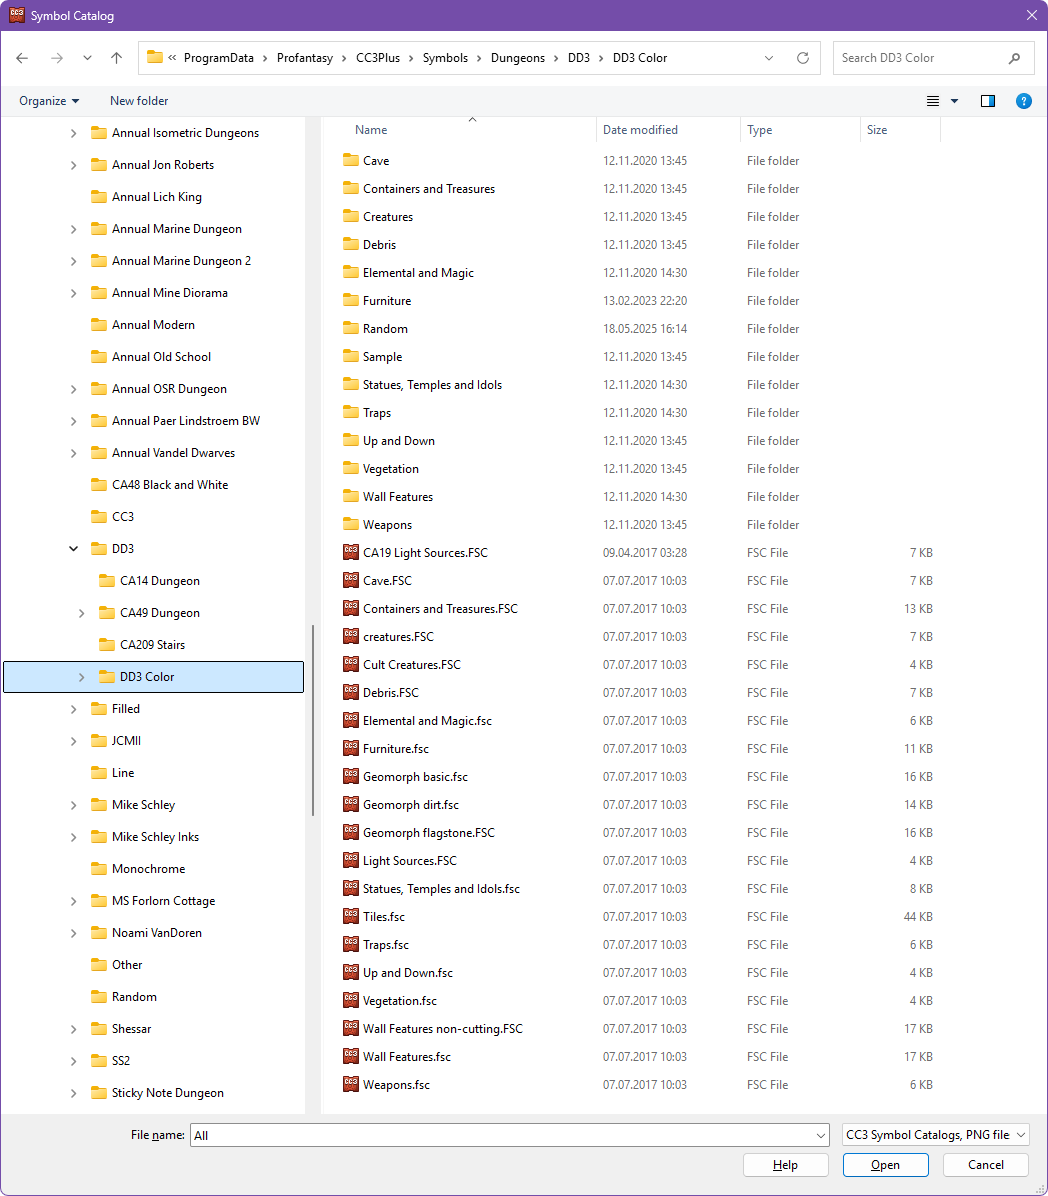Click the Weapons folder icon
The height and width of the screenshot is (1196, 1048).
tap(350, 524)
